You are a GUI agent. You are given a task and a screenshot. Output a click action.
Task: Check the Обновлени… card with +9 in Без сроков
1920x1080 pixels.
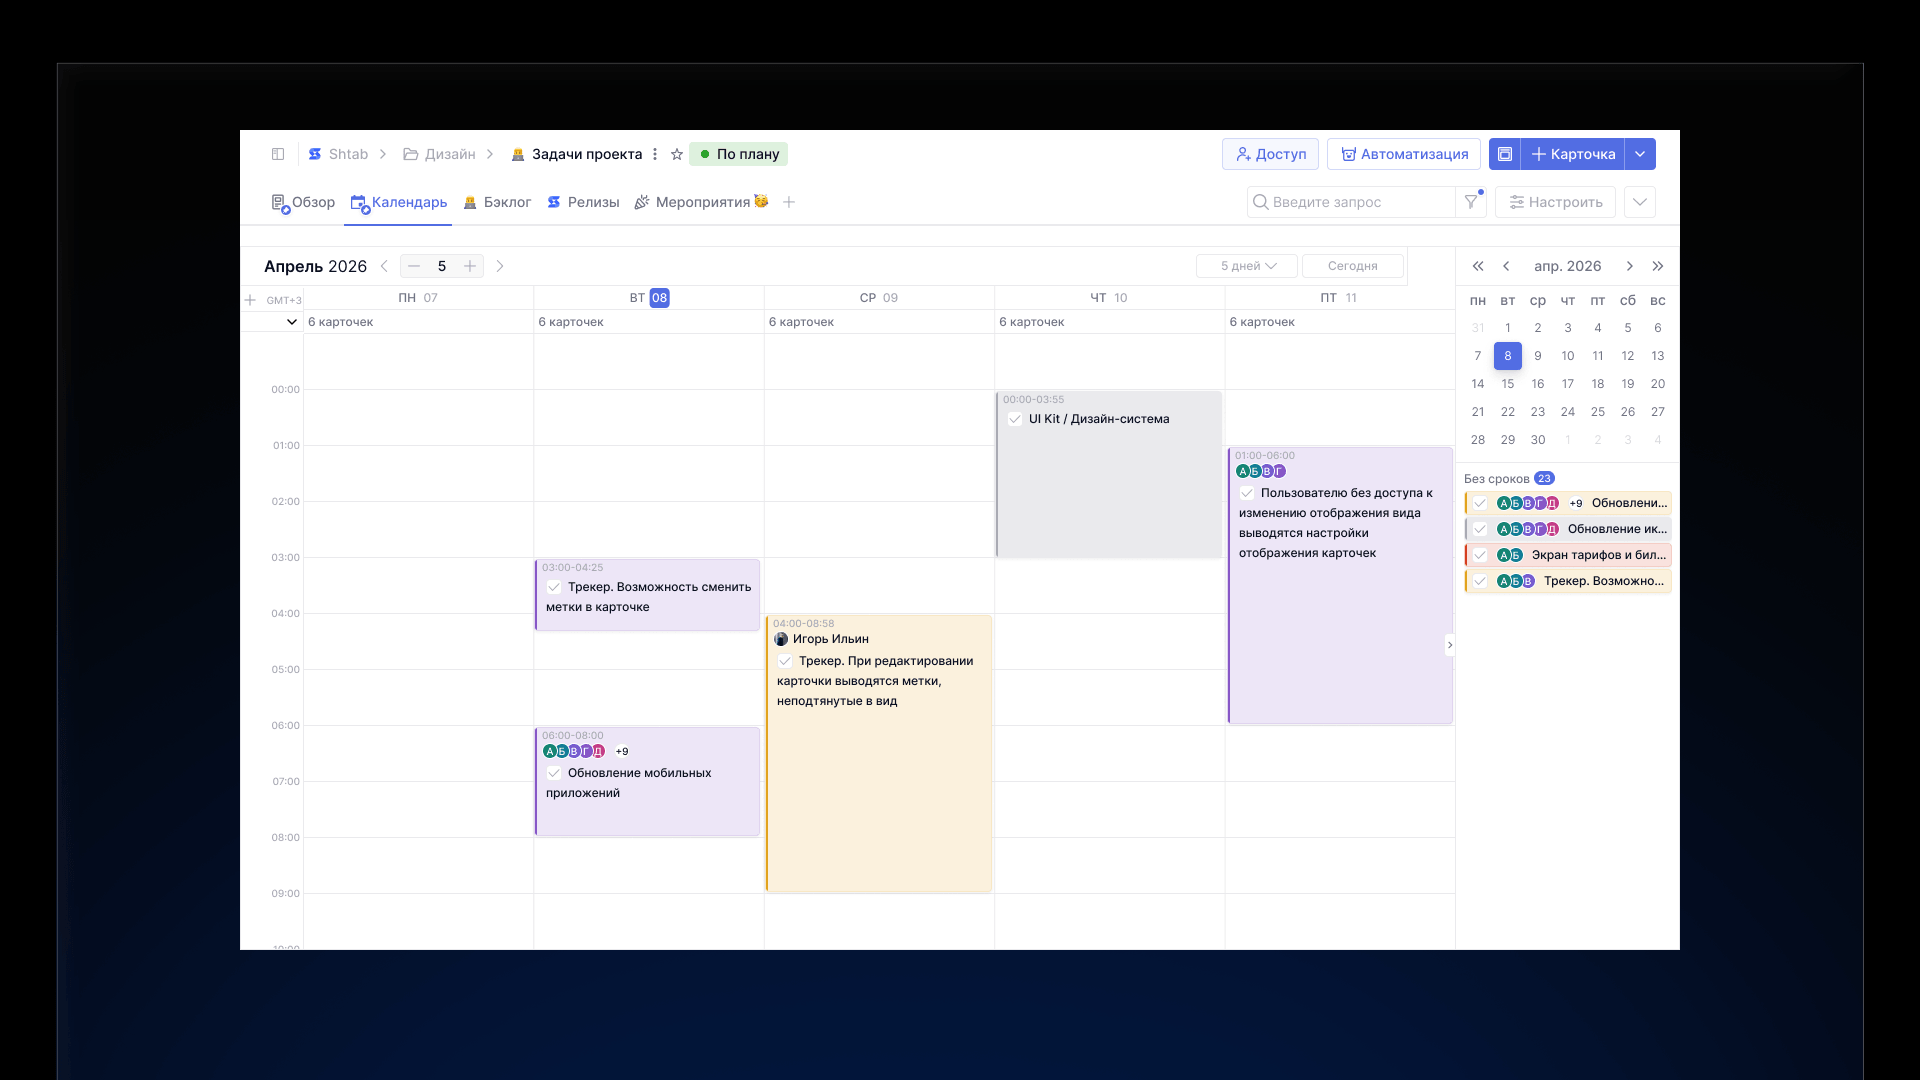pos(1480,503)
